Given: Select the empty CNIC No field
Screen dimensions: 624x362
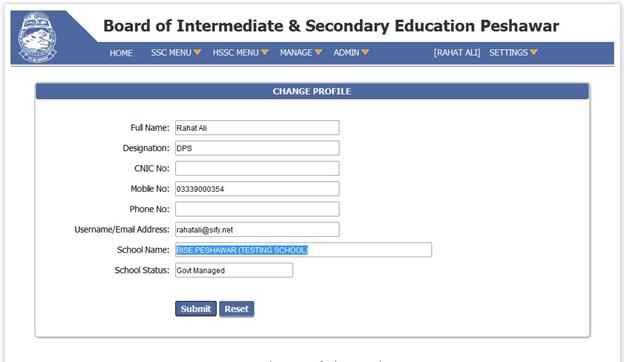Looking at the screenshot, I should pos(257,168).
